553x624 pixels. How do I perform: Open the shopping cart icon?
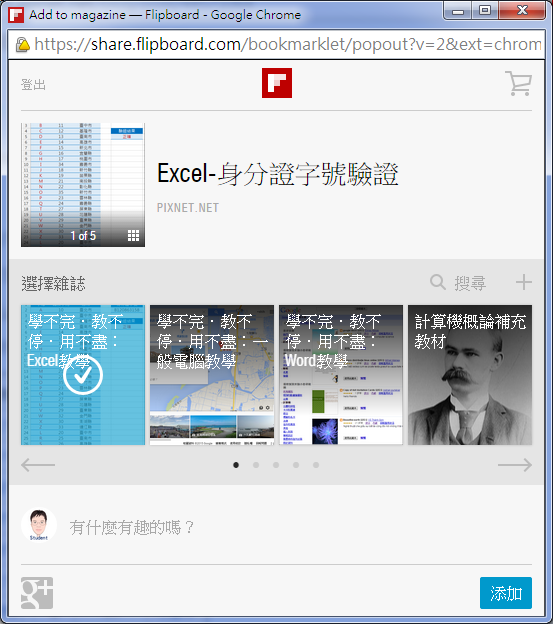coord(519,84)
